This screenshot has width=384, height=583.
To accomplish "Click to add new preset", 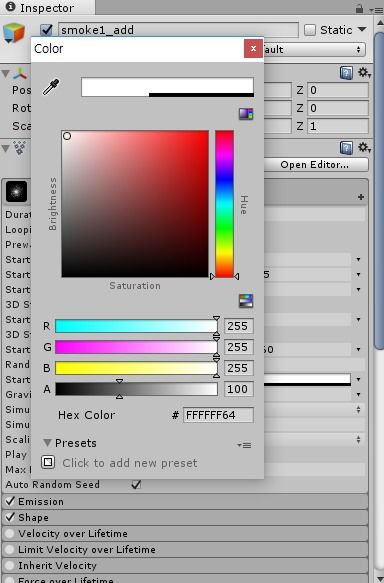I will point(130,463).
